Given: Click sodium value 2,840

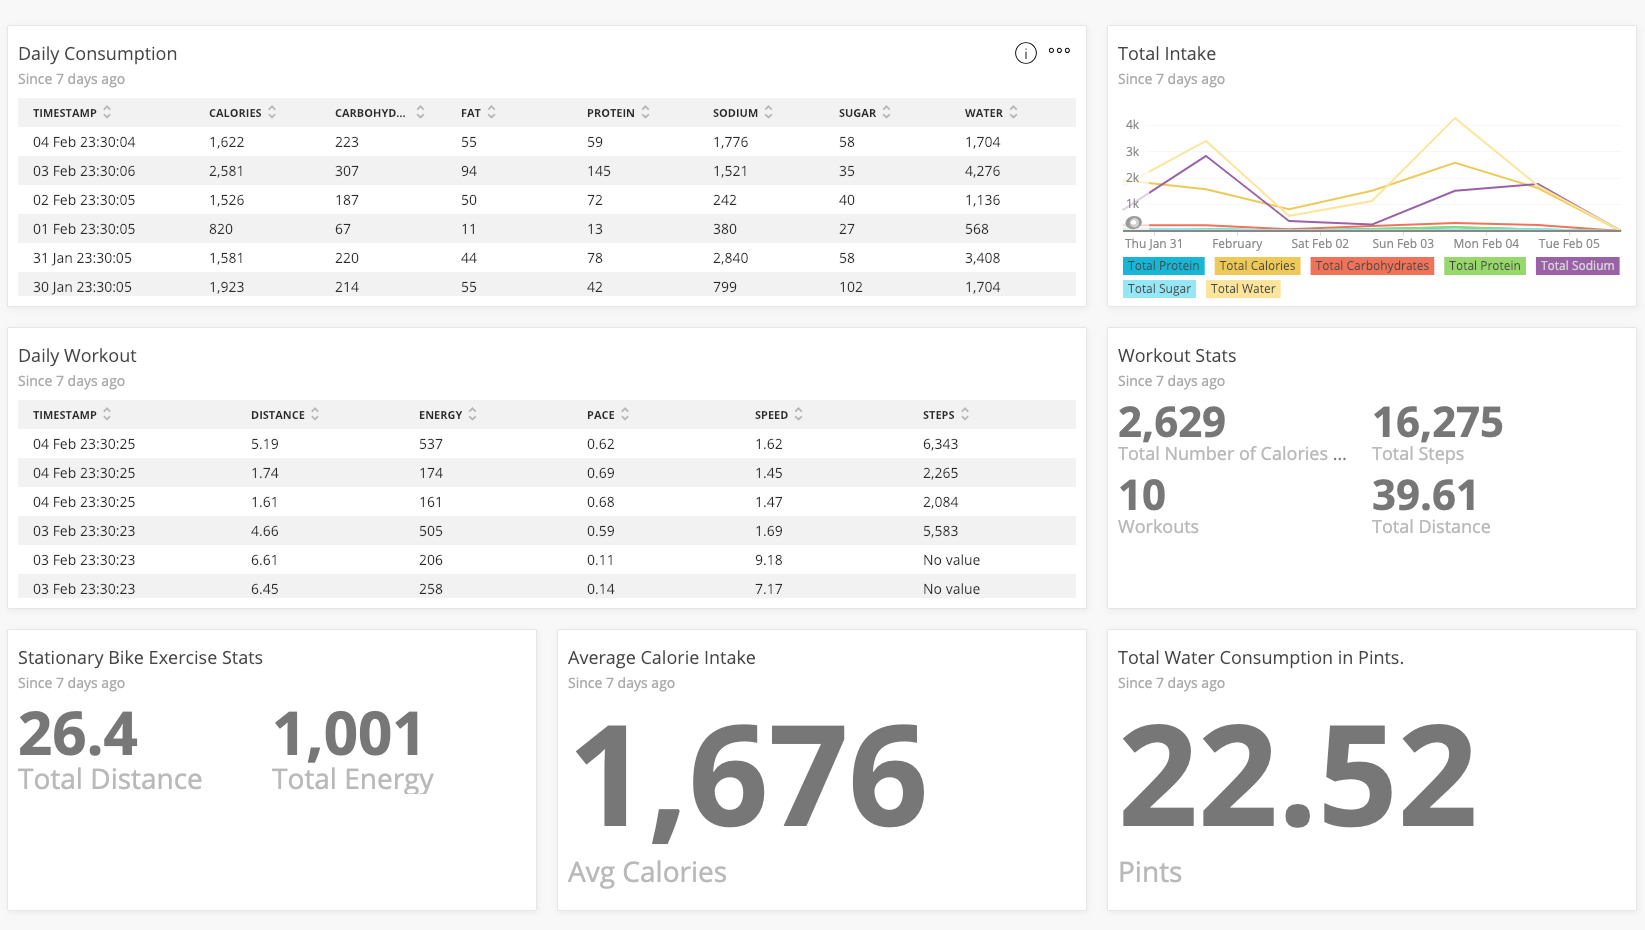Looking at the screenshot, I should tap(731, 258).
